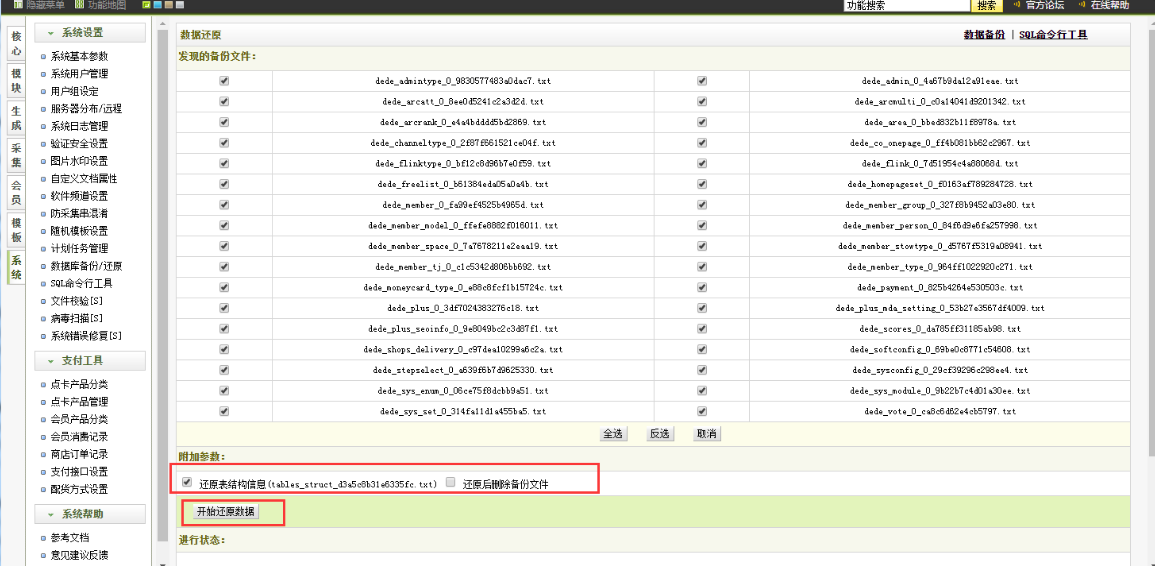This screenshot has width=1155, height=566.
Task: Click inside the 功能搜索 search field
Action: click(x=906, y=6)
